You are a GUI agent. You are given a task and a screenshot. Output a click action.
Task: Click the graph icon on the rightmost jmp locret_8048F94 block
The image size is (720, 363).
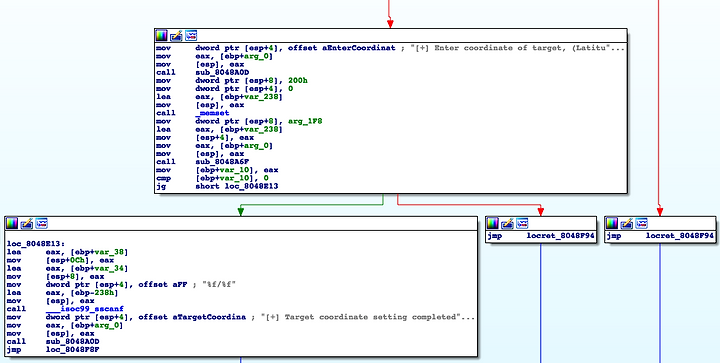642,223
